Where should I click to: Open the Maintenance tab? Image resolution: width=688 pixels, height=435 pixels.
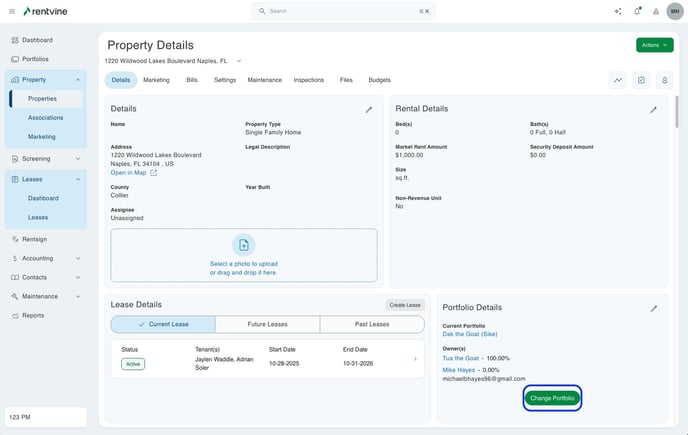coord(264,80)
